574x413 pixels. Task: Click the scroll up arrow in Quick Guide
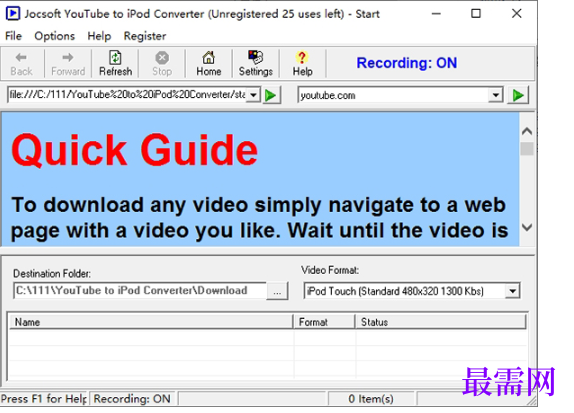coord(527,131)
